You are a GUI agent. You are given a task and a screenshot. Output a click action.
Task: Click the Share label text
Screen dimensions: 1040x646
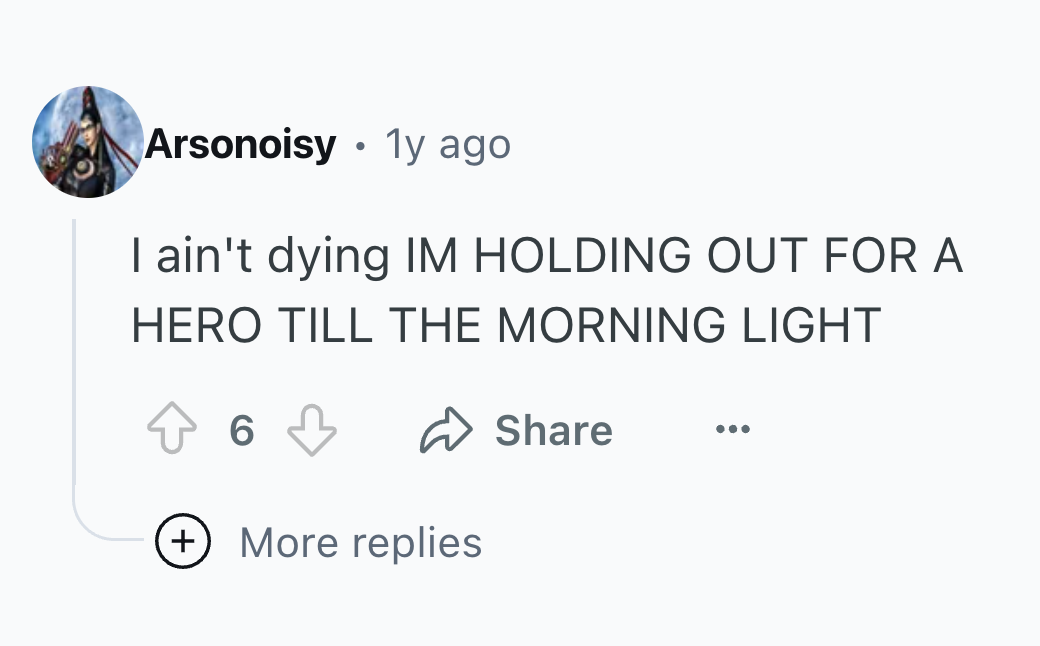pos(554,430)
